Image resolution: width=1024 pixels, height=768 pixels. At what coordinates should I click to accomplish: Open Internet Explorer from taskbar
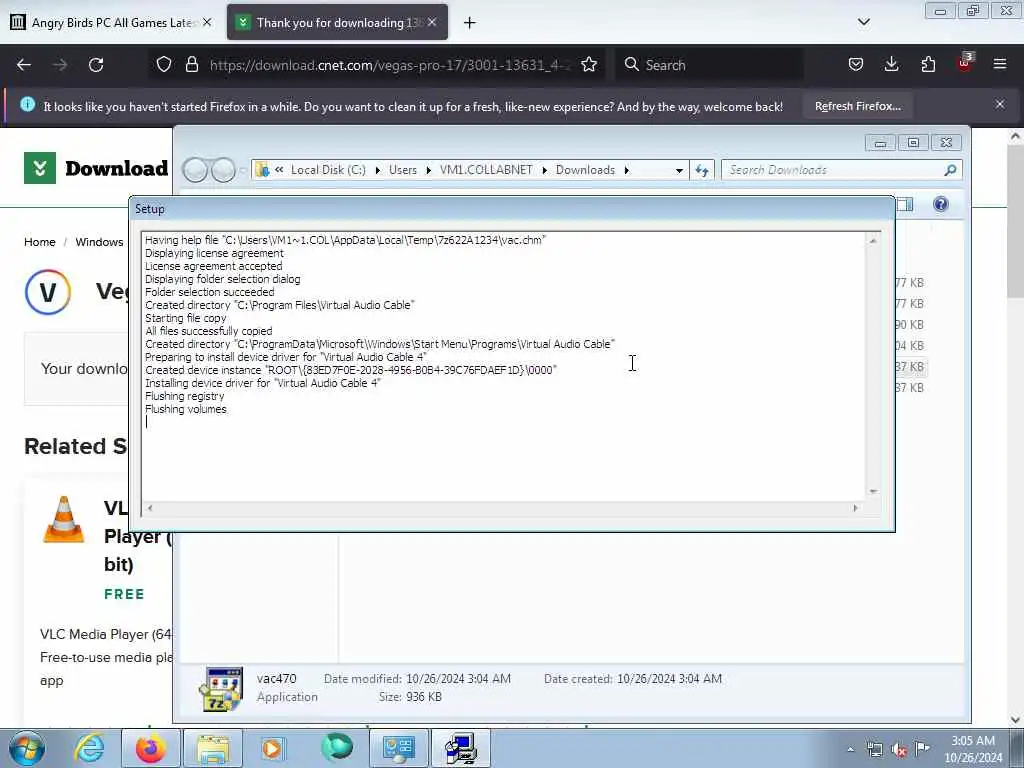click(89, 748)
